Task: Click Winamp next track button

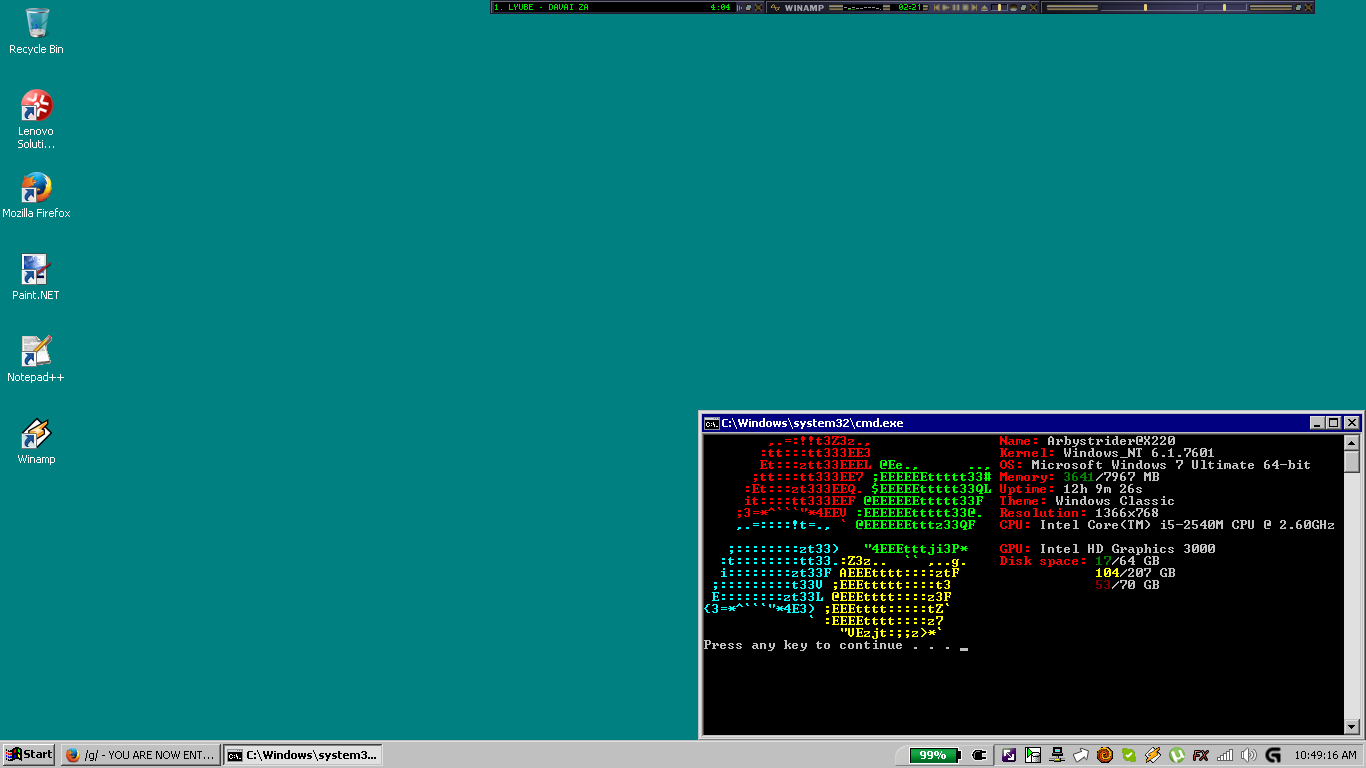Action: [x=974, y=7]
